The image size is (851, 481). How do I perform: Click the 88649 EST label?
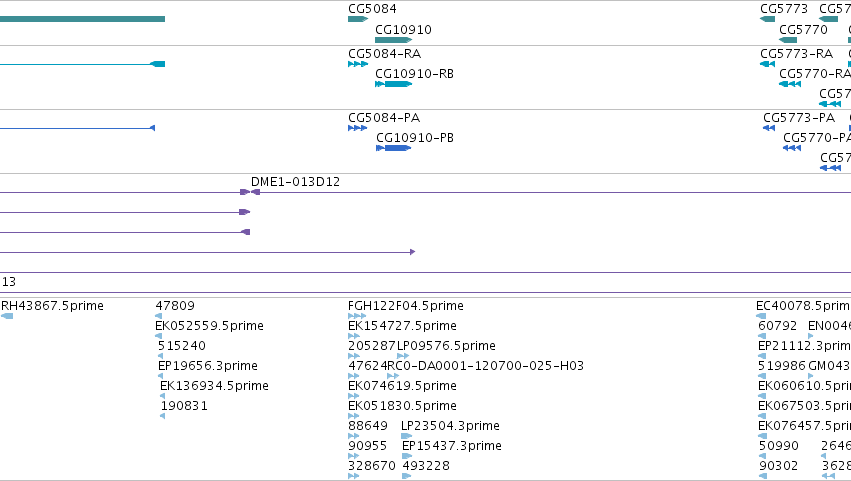click(368, 426)
